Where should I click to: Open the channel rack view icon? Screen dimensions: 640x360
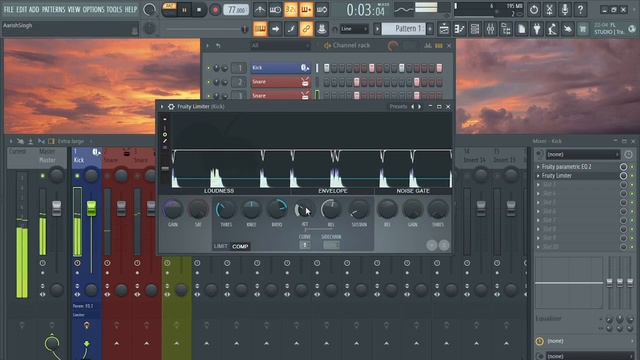coord(475,29)
